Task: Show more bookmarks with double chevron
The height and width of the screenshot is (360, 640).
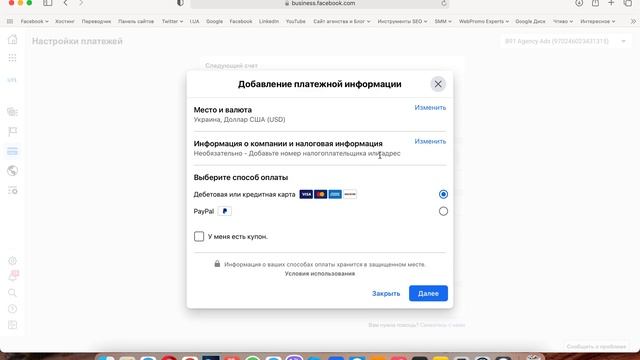Action: (x=633, y=21)
